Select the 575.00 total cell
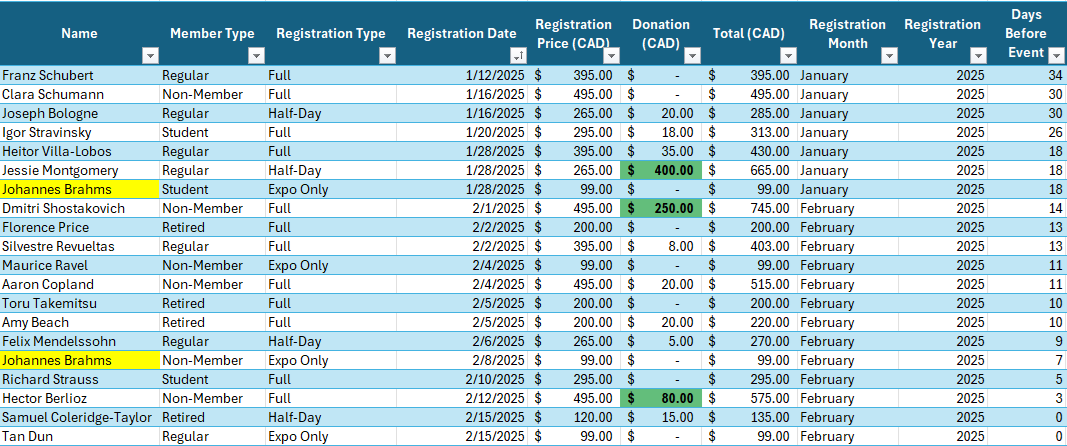This screenshot has width=1067, height=446. click(750, 398)
